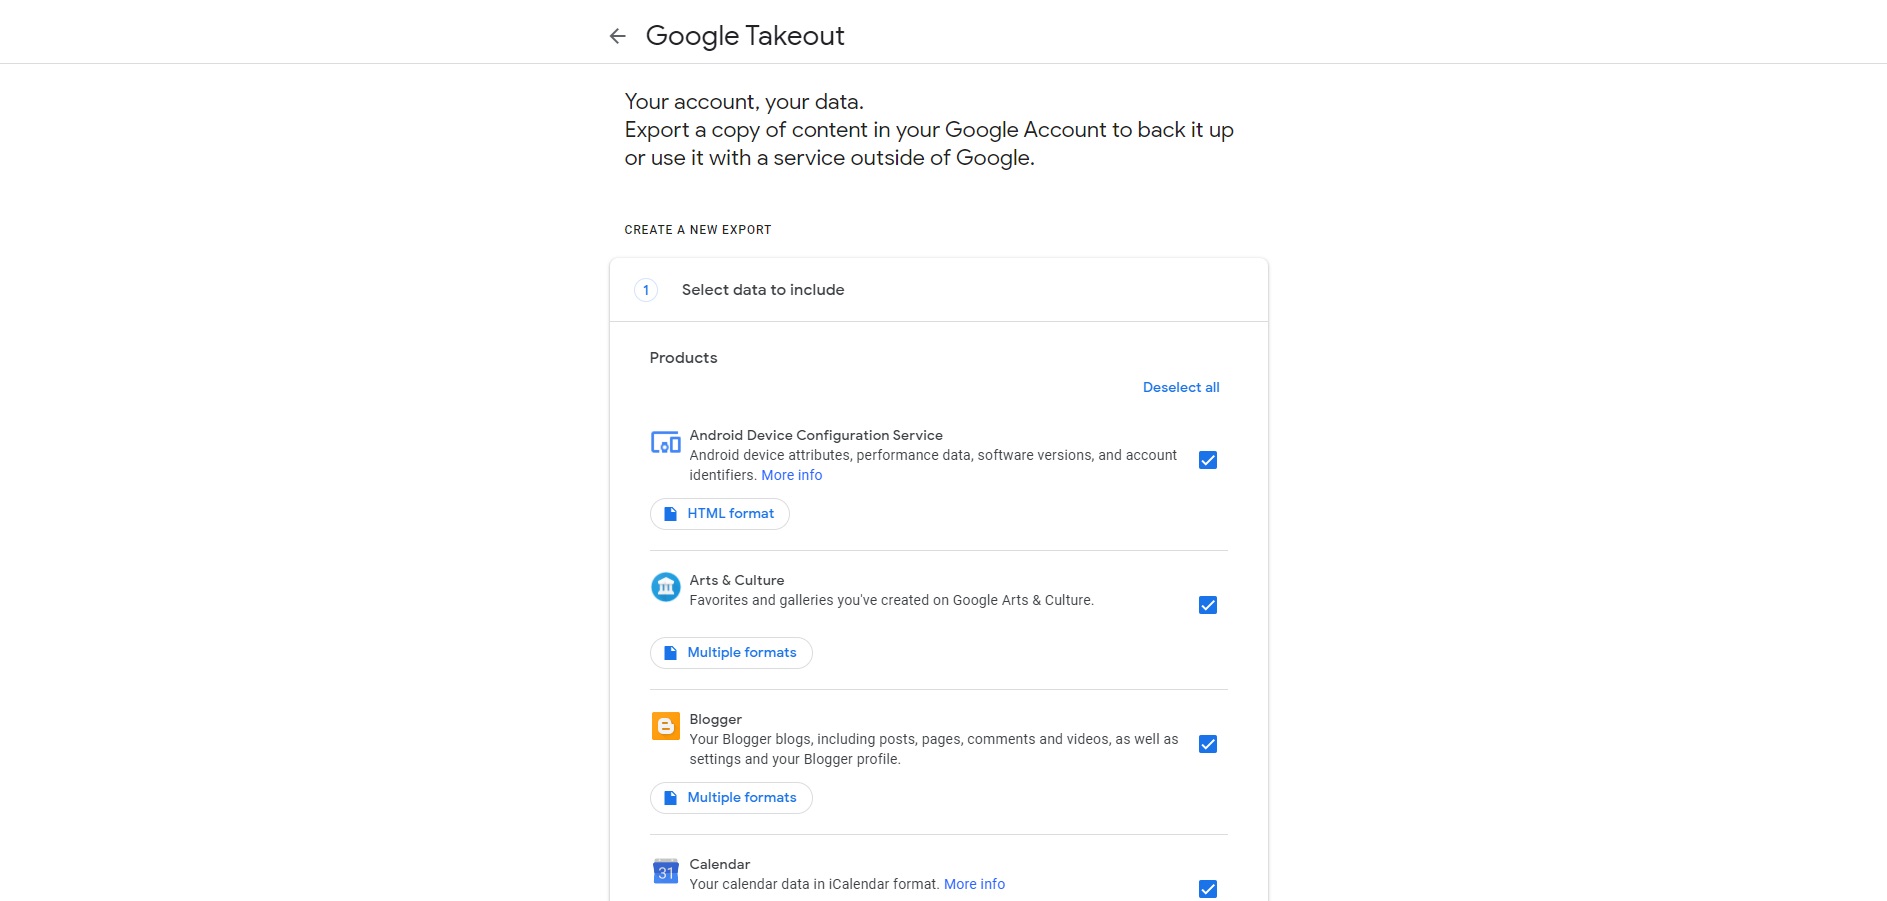This screenshot has width=1887, height=901.
Task: Open HTML format options for Android service
Action: [x=720, y=514]
